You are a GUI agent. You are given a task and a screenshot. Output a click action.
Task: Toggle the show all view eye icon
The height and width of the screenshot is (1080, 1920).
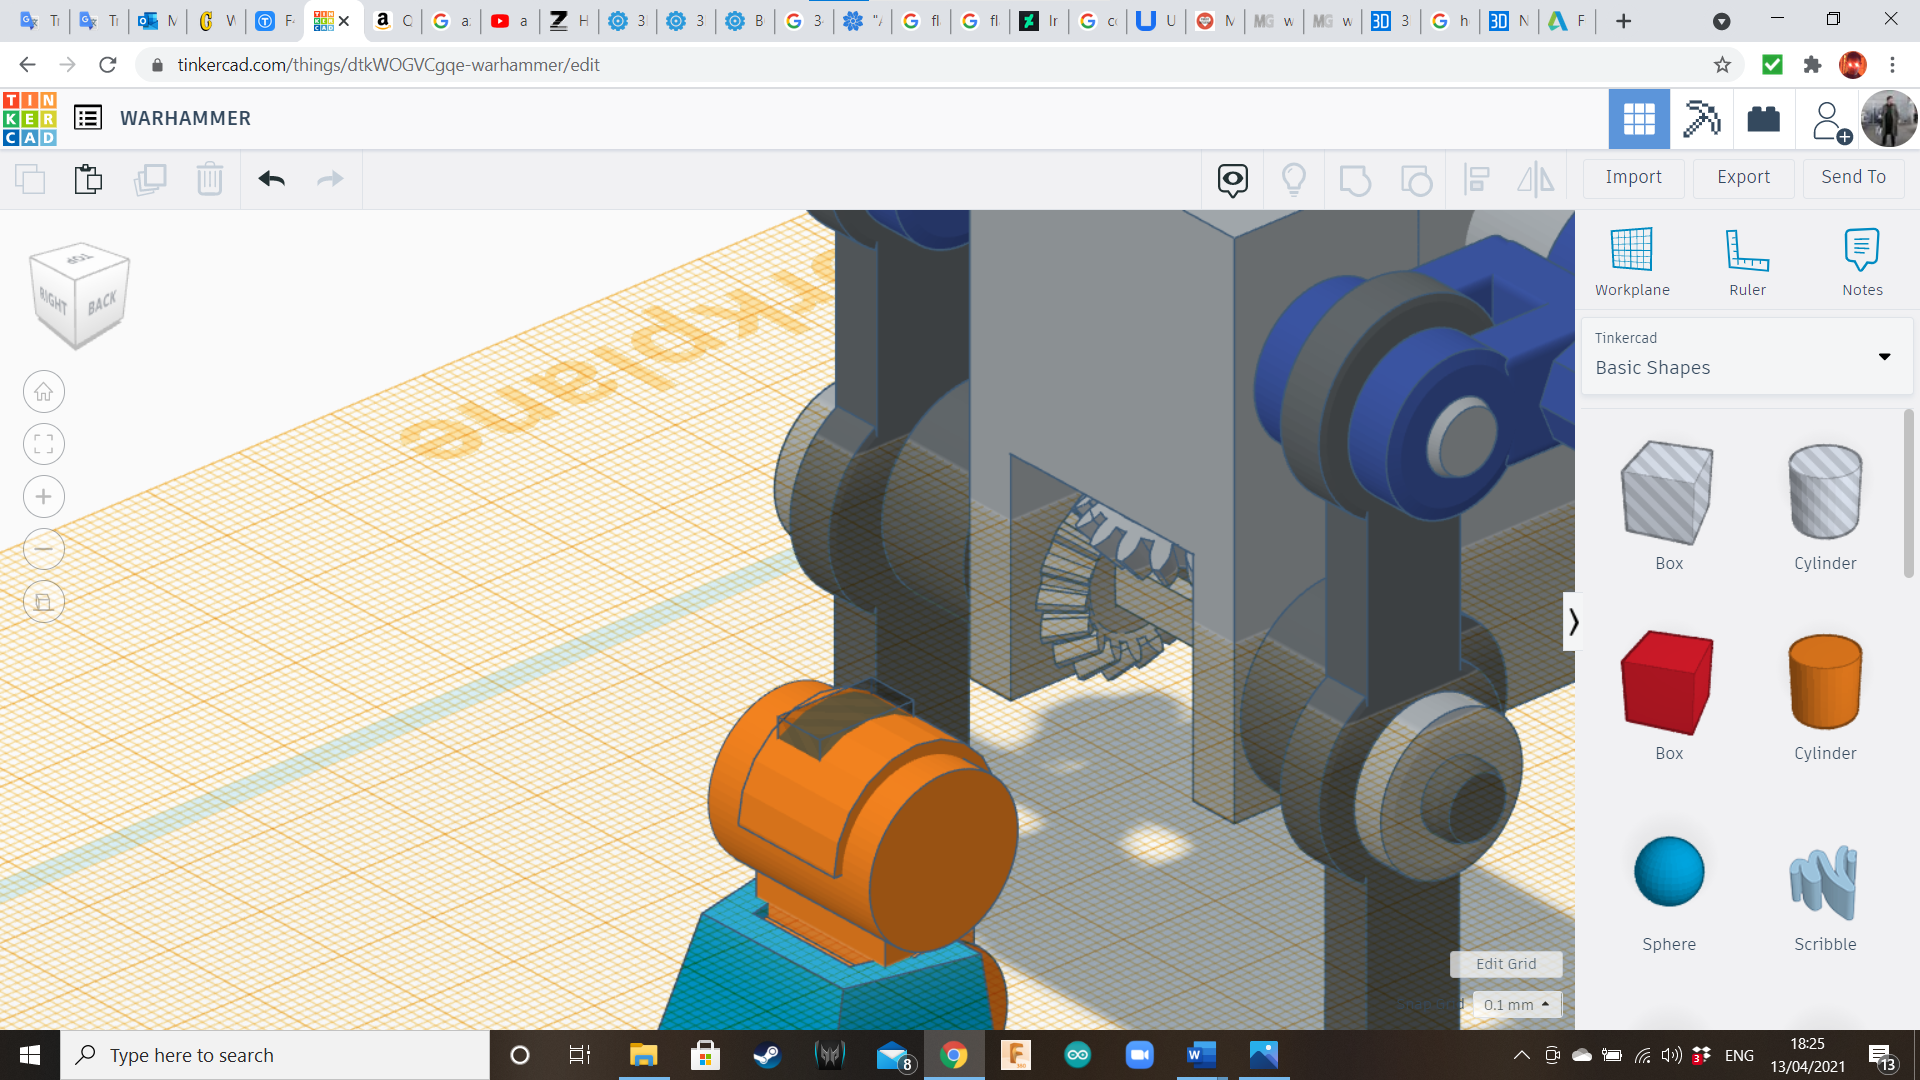(x=1232, y=180)
